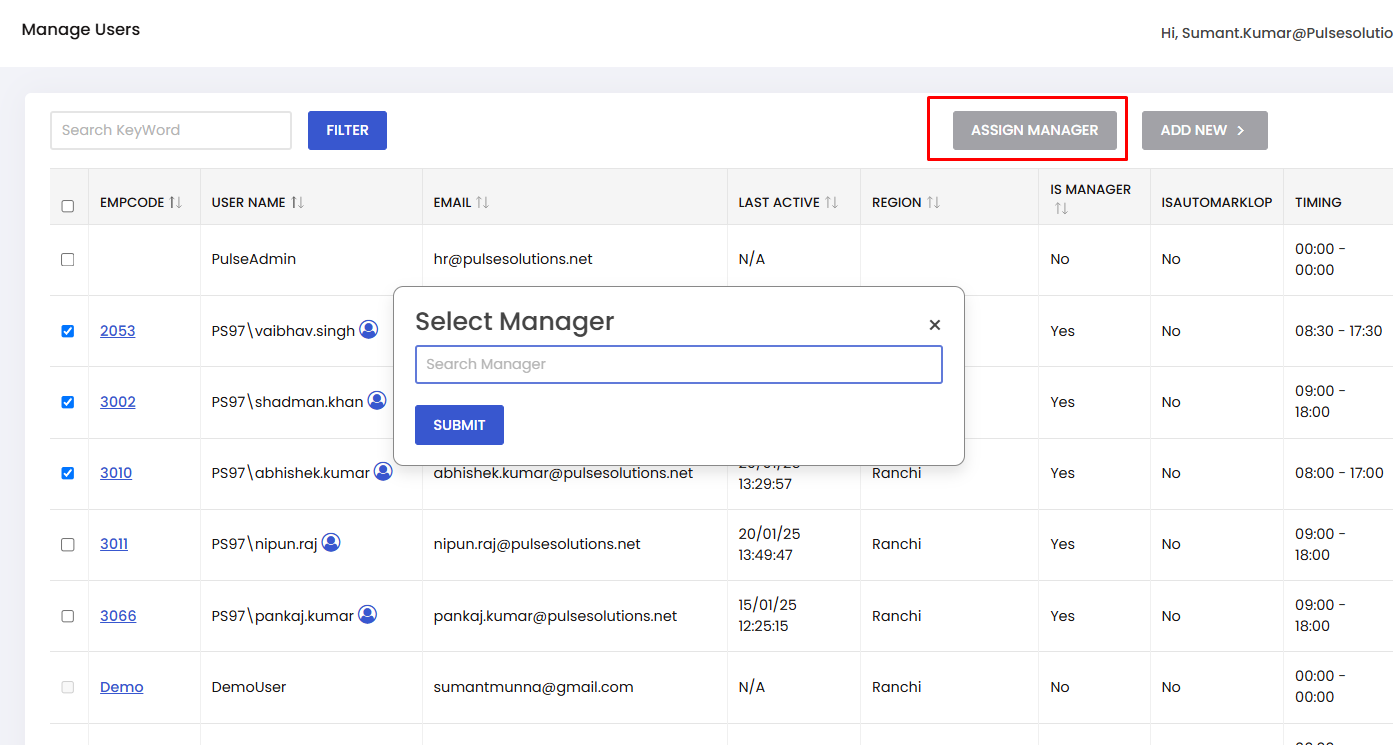Click the ASSIGN MANAGER button
Viewport: 1393px width, 745px height.
click(1034, 130)
